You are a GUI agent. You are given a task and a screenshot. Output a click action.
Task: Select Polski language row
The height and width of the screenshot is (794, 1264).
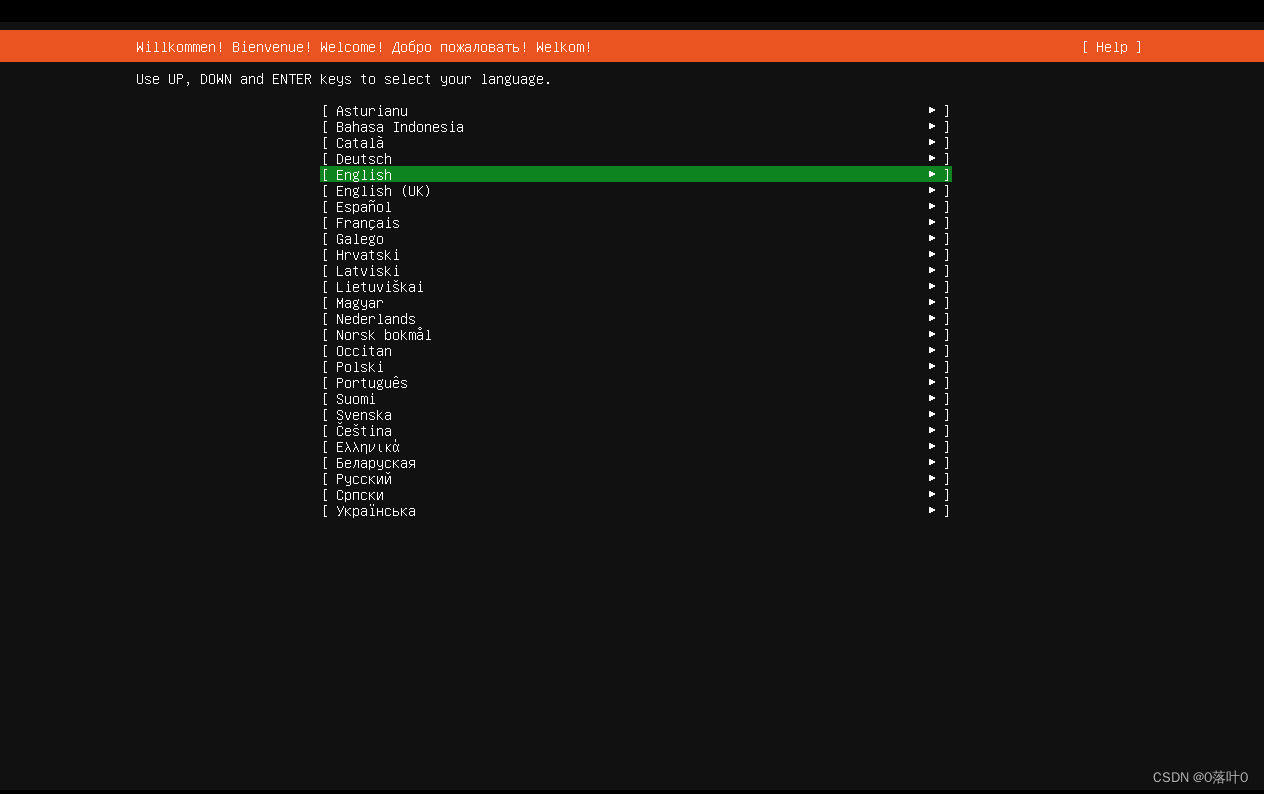click(x=635, y=367)
